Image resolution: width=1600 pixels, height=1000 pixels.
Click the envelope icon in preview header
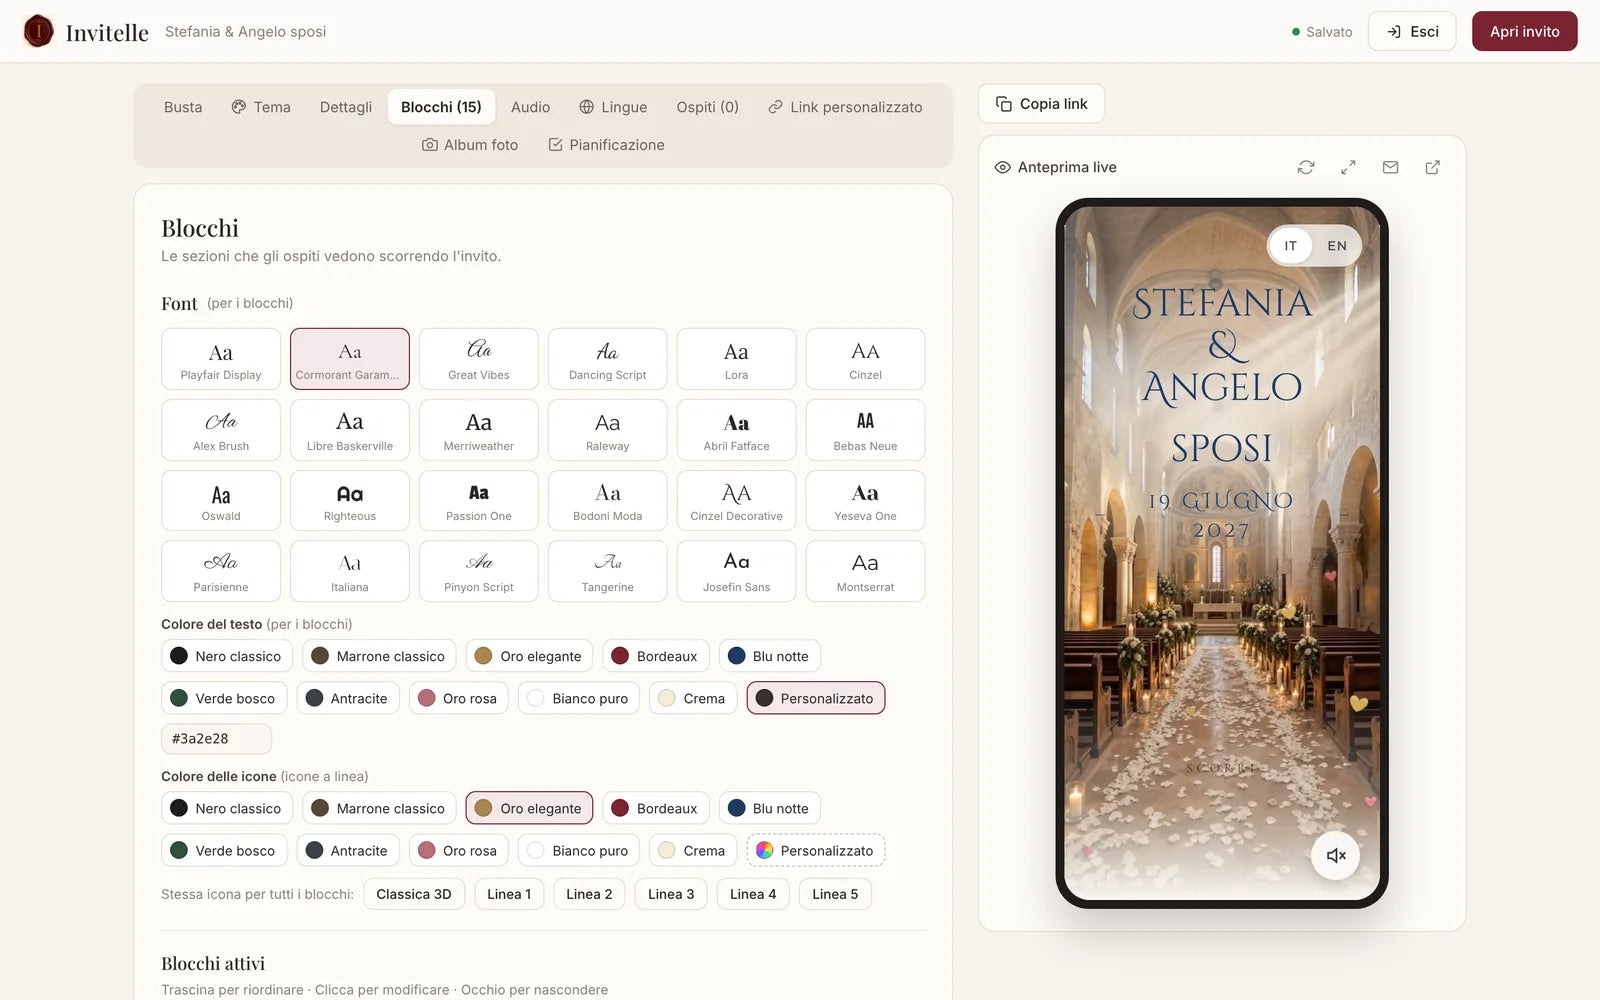[1390, 167]
